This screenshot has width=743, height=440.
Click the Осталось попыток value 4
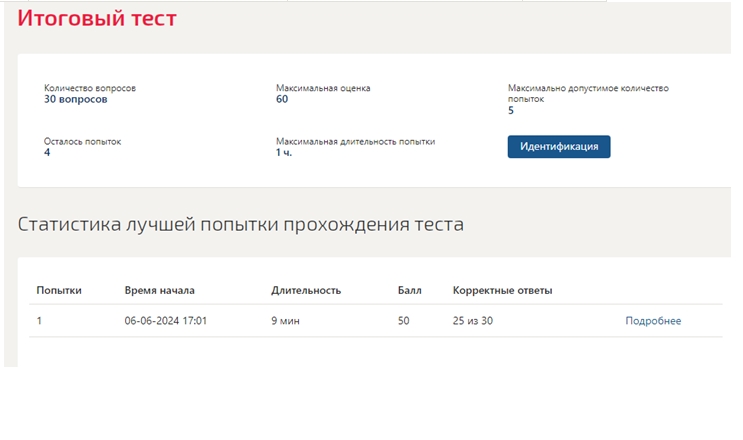point(47,153)
